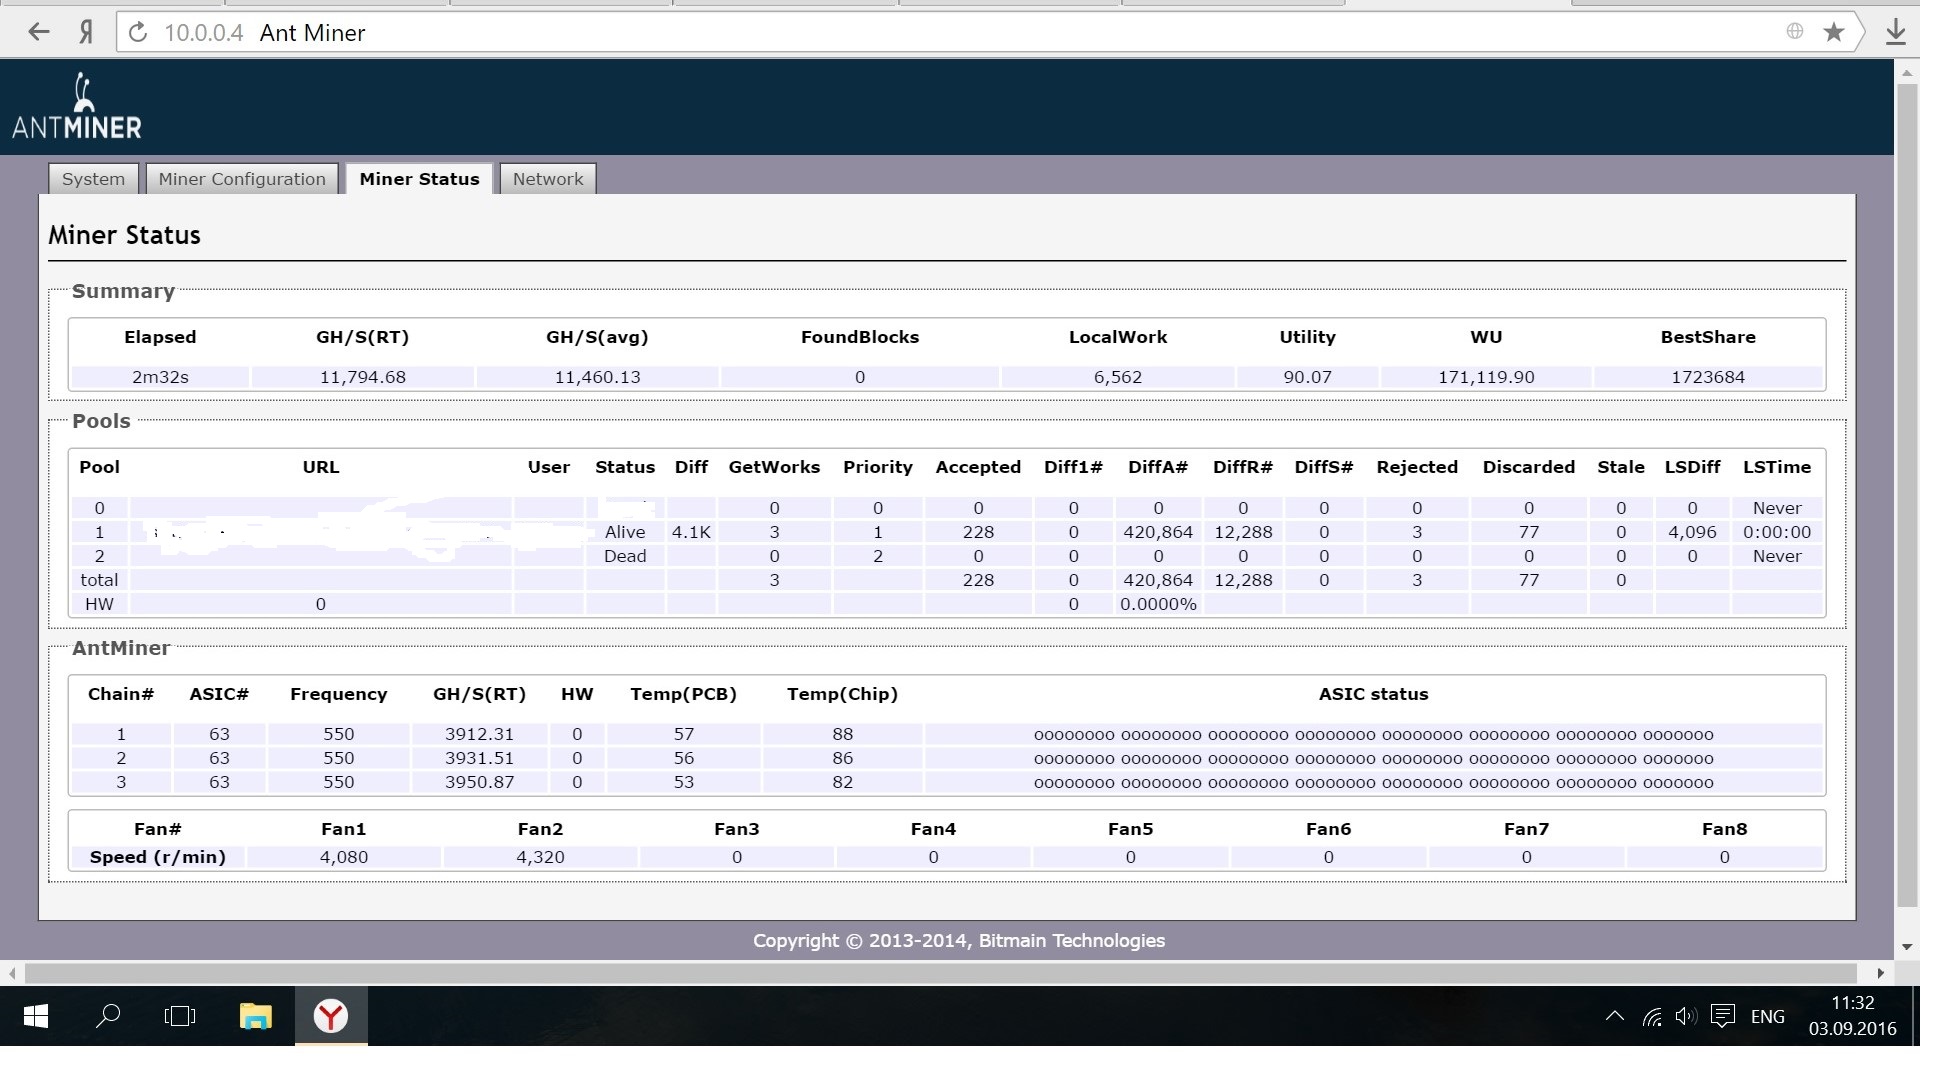Open the browser downloads arrow icon
Image resolution: width=1959 pixels, height=1075 pixels.
pos(1895,32)
